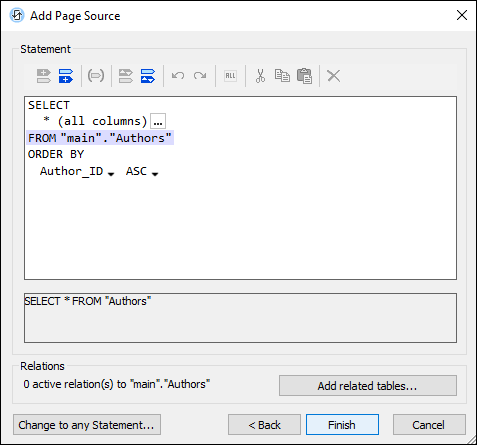Click the scissors Cut icon
This screenshot has height=445, width=477.
pyautogui.click(x=260, y=76)
